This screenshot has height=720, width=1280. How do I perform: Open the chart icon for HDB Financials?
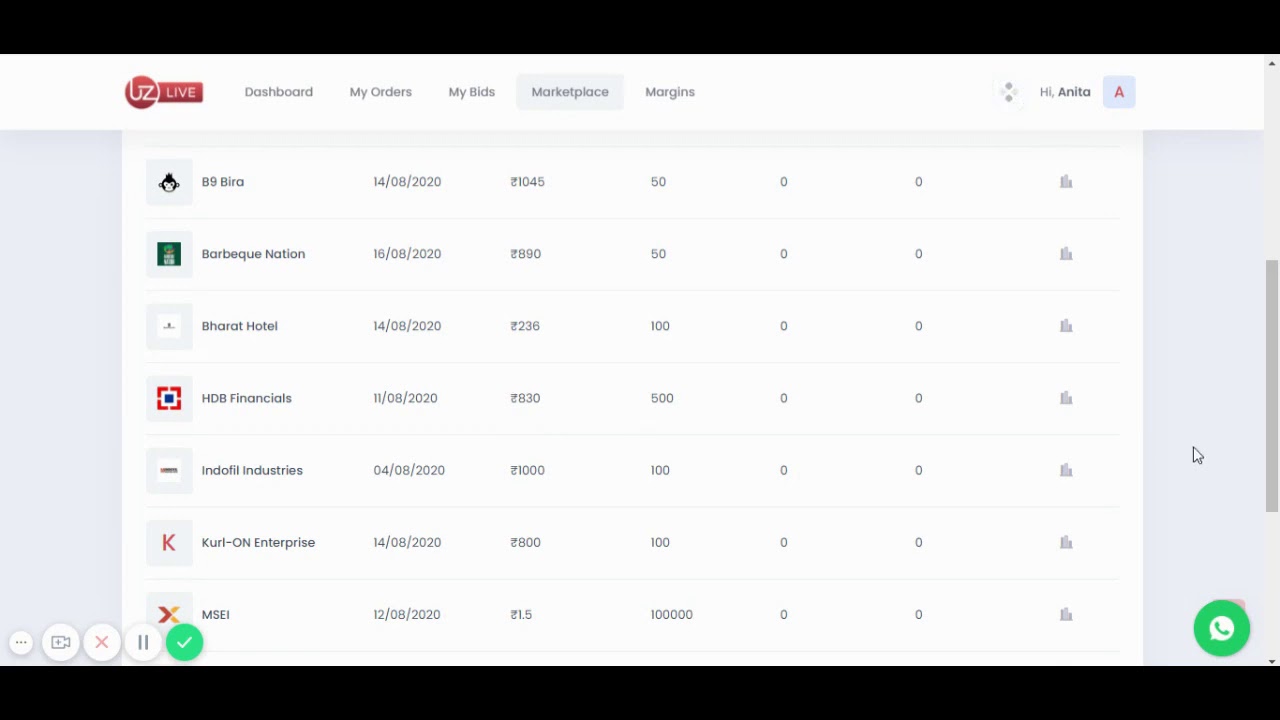click(1066, 398)
